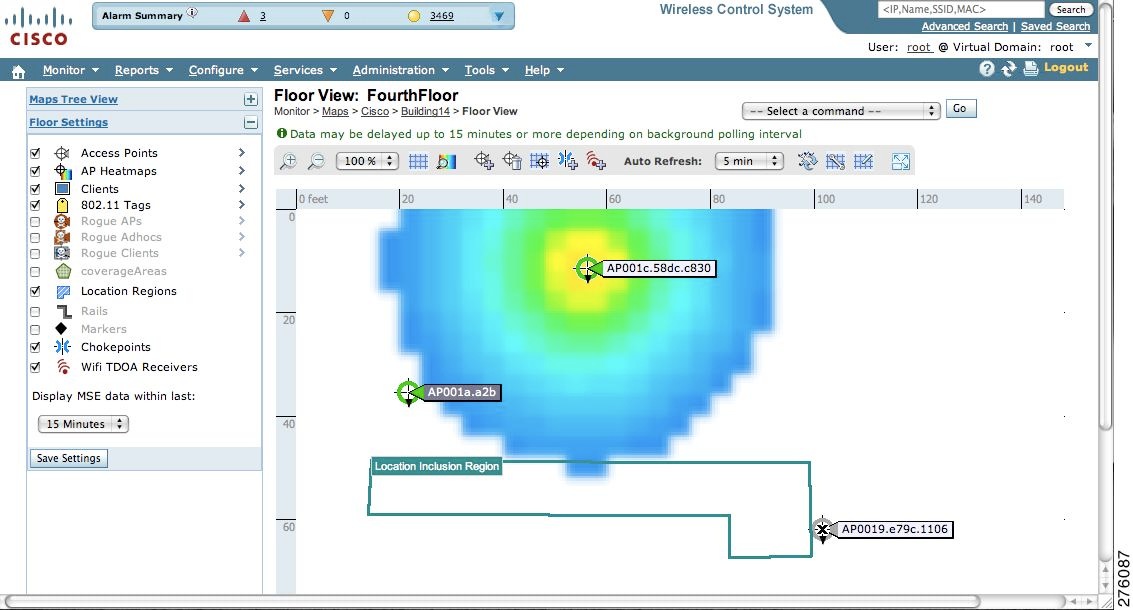Open the Auto Refresh interval dropdown
This screenshot has height=610, width=1133.
coord(749,161)
